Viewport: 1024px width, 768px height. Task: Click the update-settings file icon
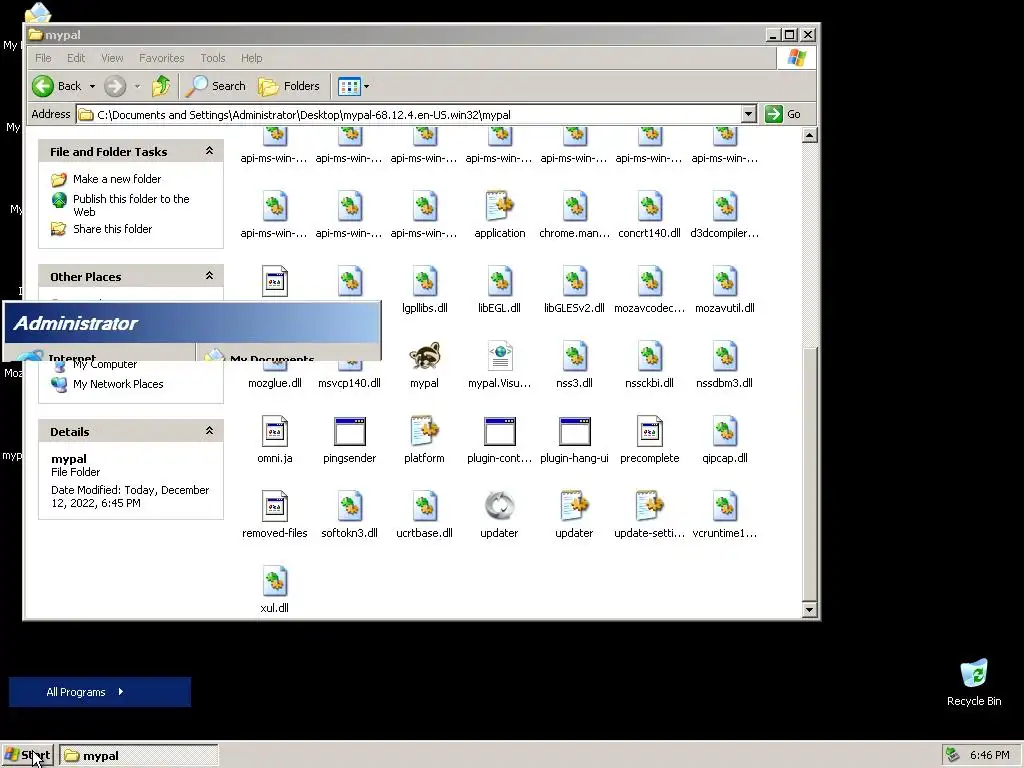click(x=650, y=506)
